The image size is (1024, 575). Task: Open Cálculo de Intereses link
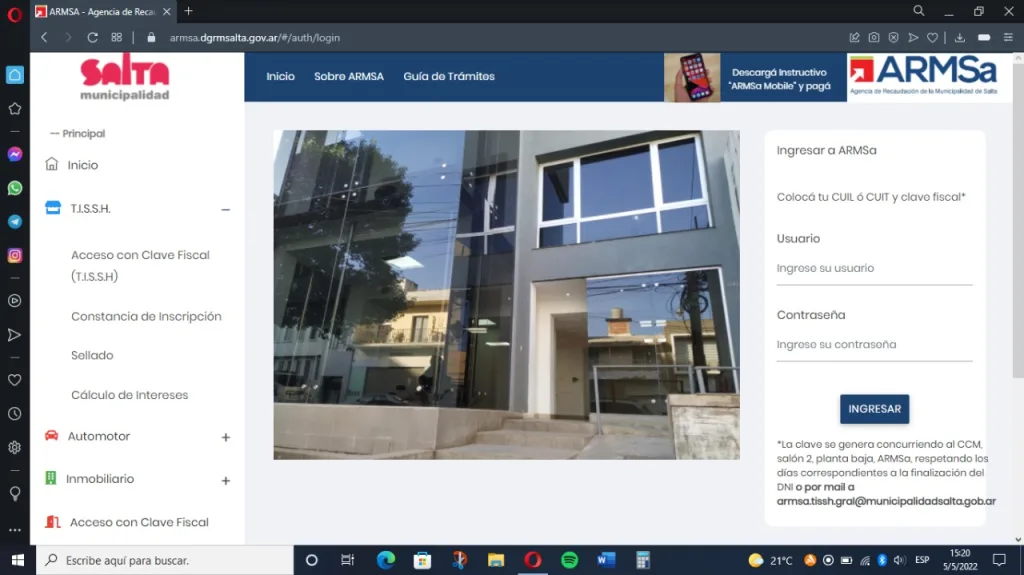(129, 395)
